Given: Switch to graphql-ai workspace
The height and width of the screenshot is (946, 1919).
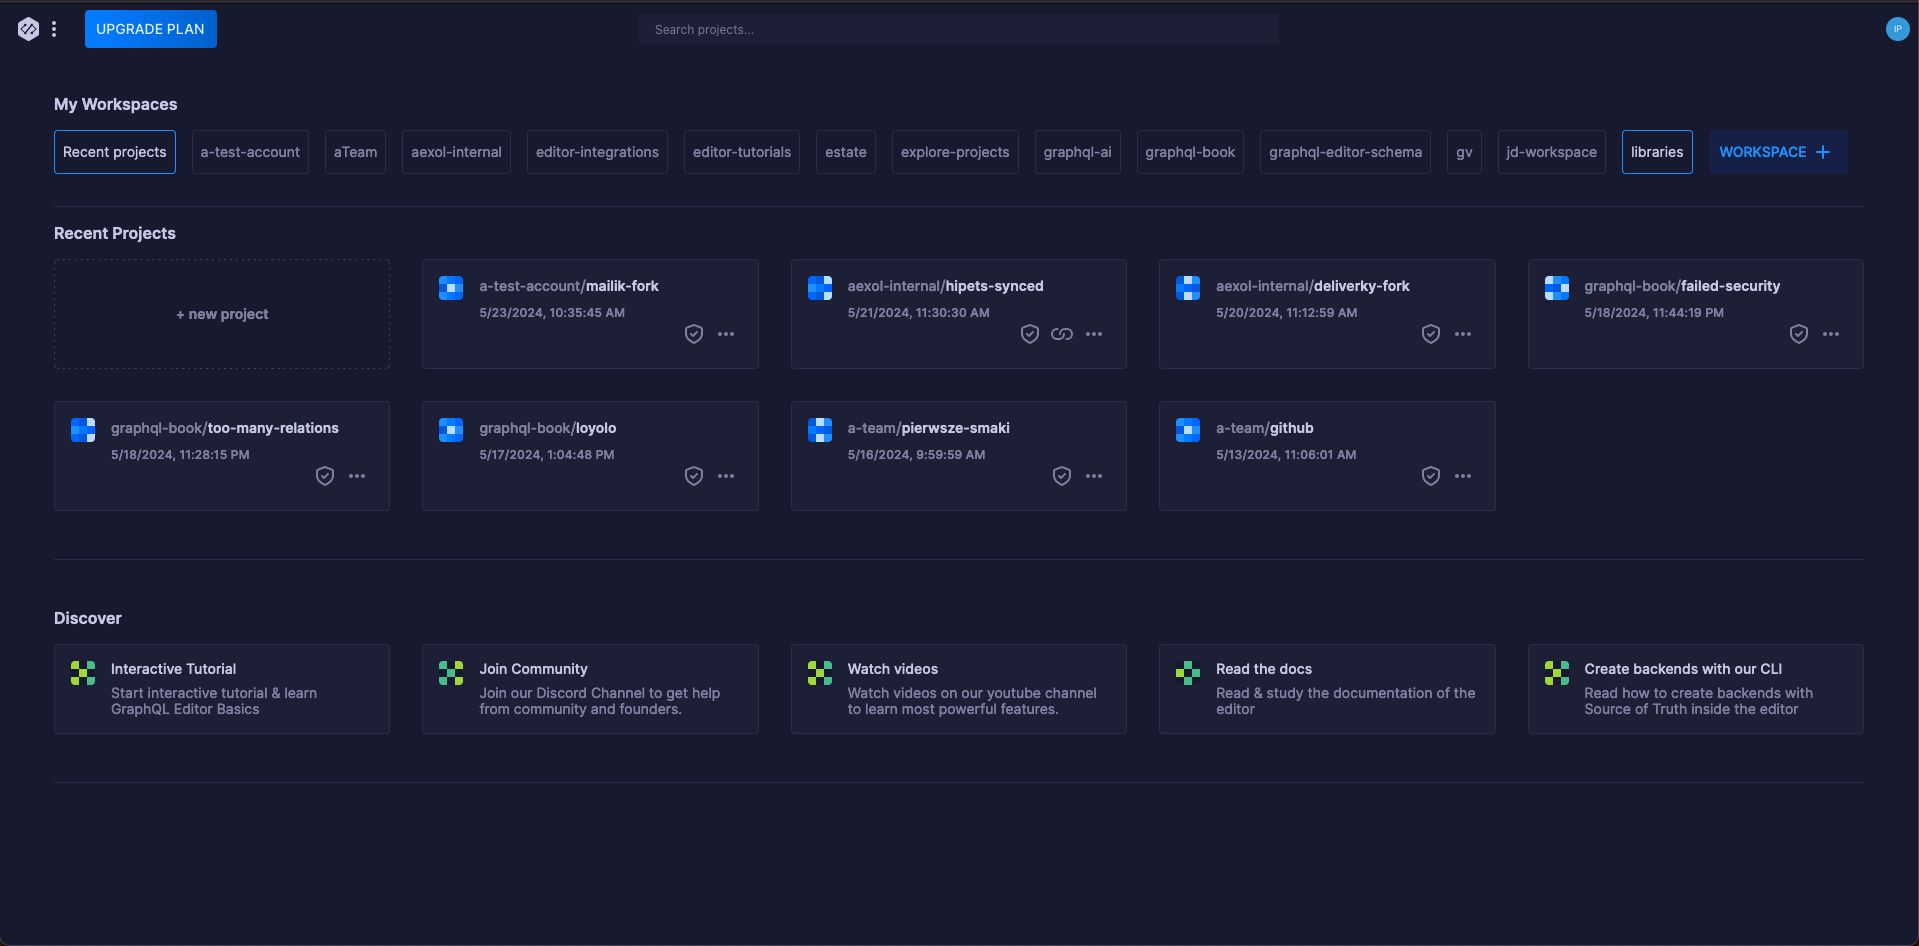Looking at the screenshot, I should pyautogui.click(x=1077, y=152).
